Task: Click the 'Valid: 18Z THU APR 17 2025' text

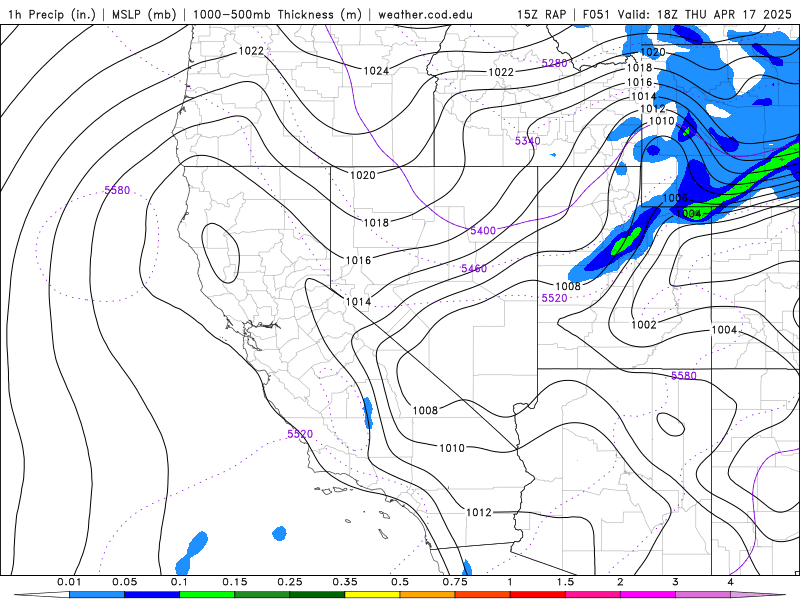Action: (705, 14)
